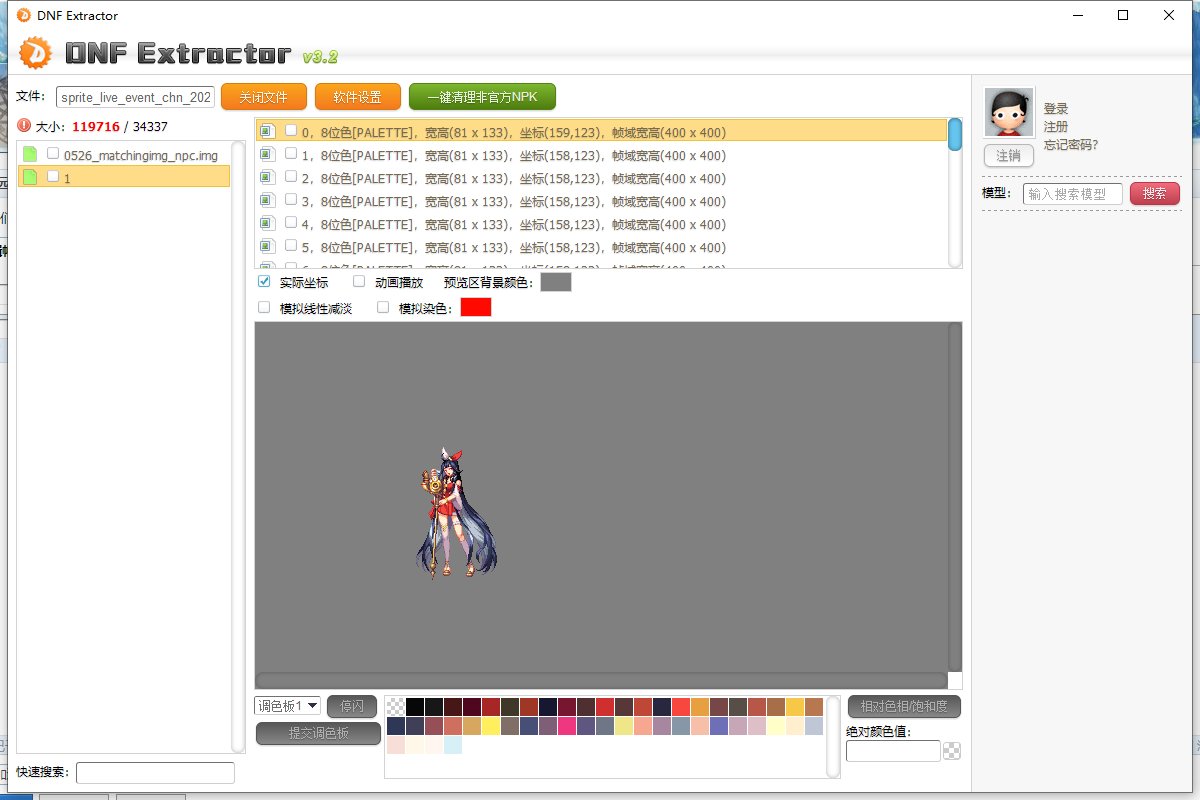Click the transparent picker icon beside 绝对颜色值

(952, 750)
